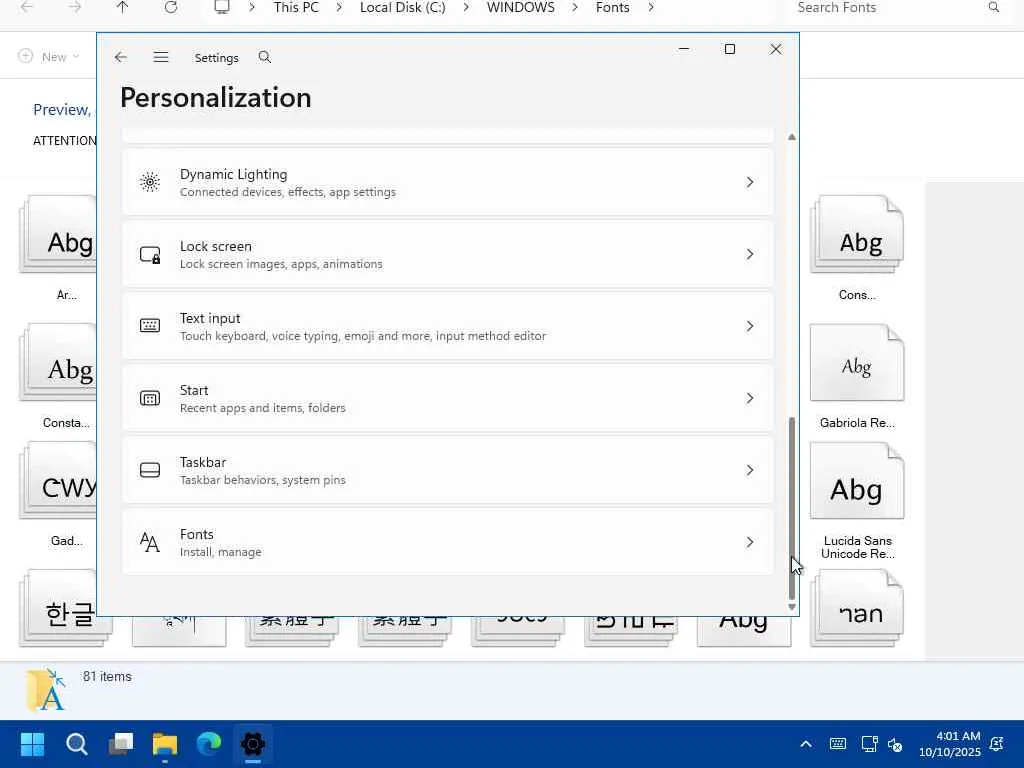The height and width of the screenshot is (768, 1024).
Task: Open Fonts install and manage page
Action: point(447,542)
